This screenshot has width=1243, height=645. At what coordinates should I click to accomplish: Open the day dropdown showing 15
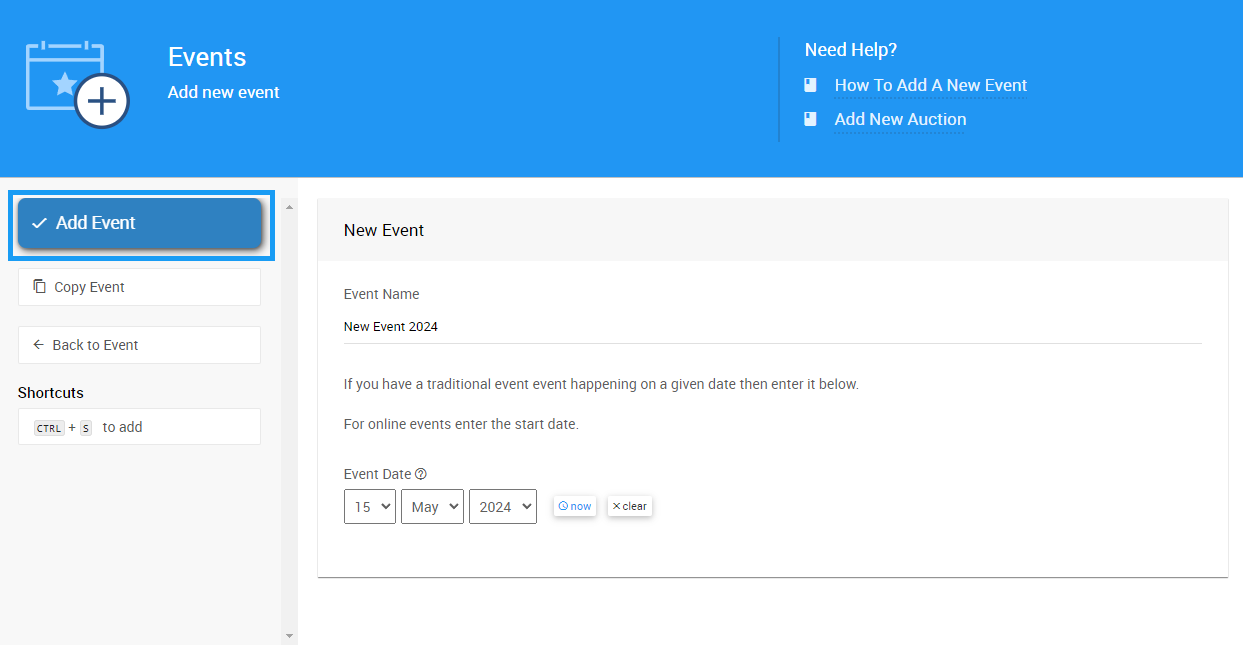point(369,507)
